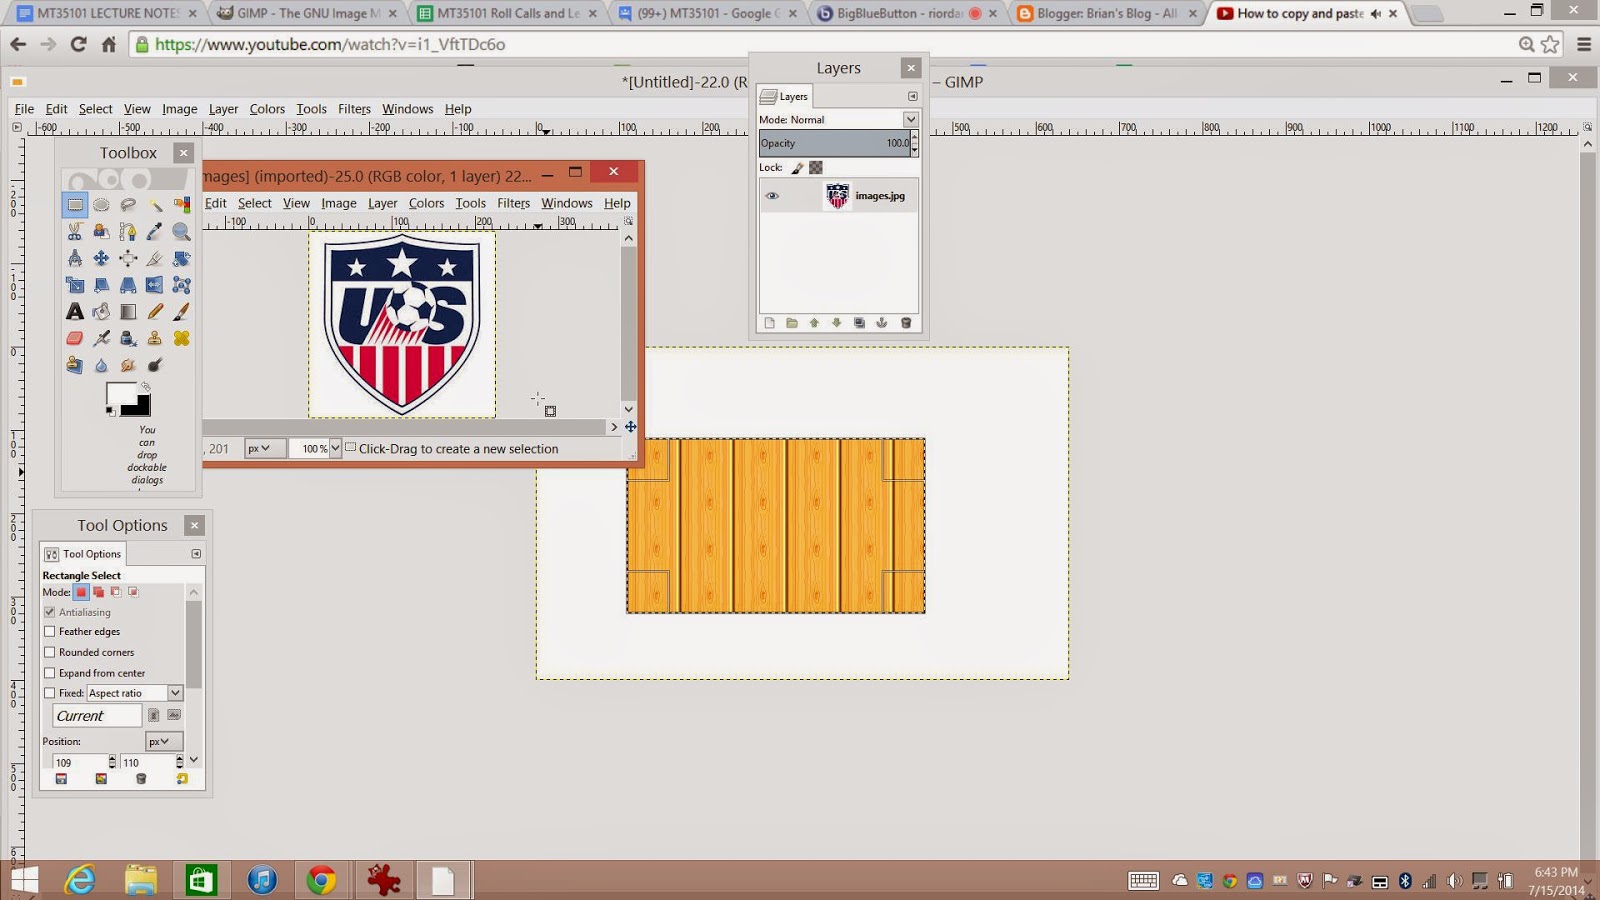This screenshot has height=900, width=1600.
Task: Choose the Free Select lasso tool
Action: point(128,205)
